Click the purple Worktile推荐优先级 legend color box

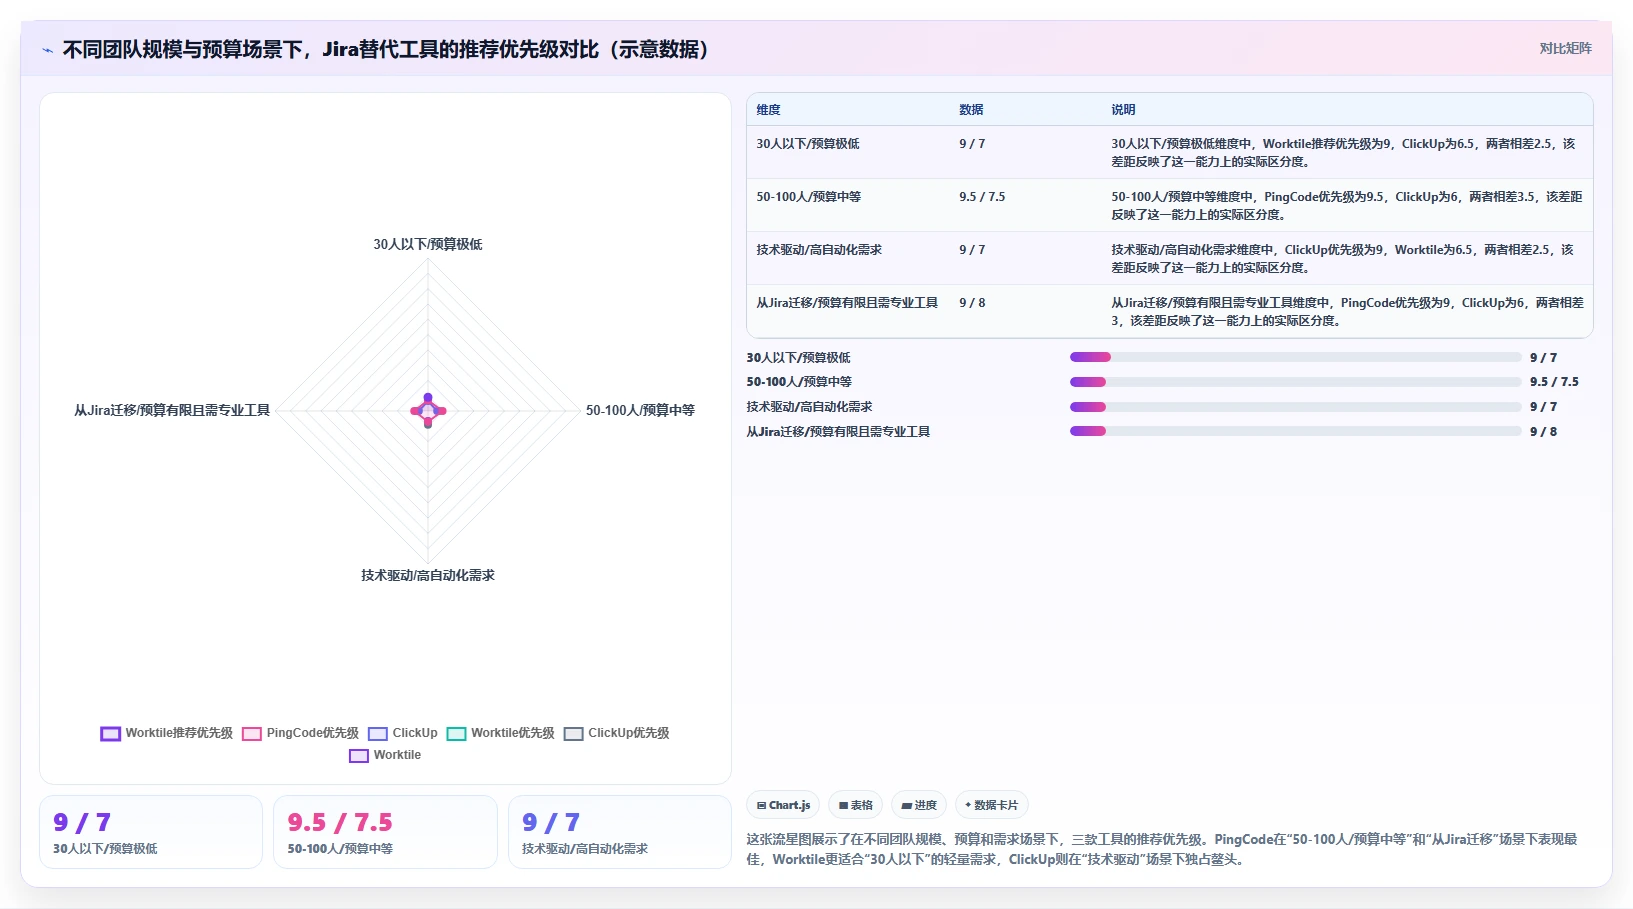[110, 734]
